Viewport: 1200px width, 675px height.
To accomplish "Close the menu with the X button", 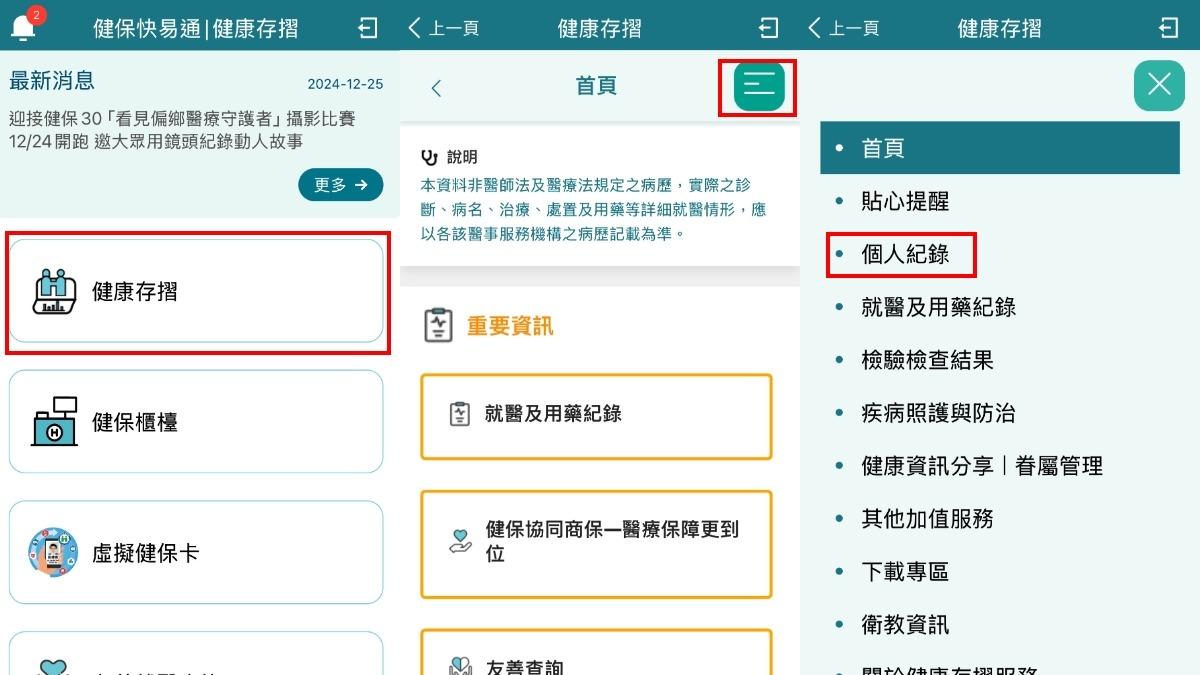I will tap(1159, 85).
